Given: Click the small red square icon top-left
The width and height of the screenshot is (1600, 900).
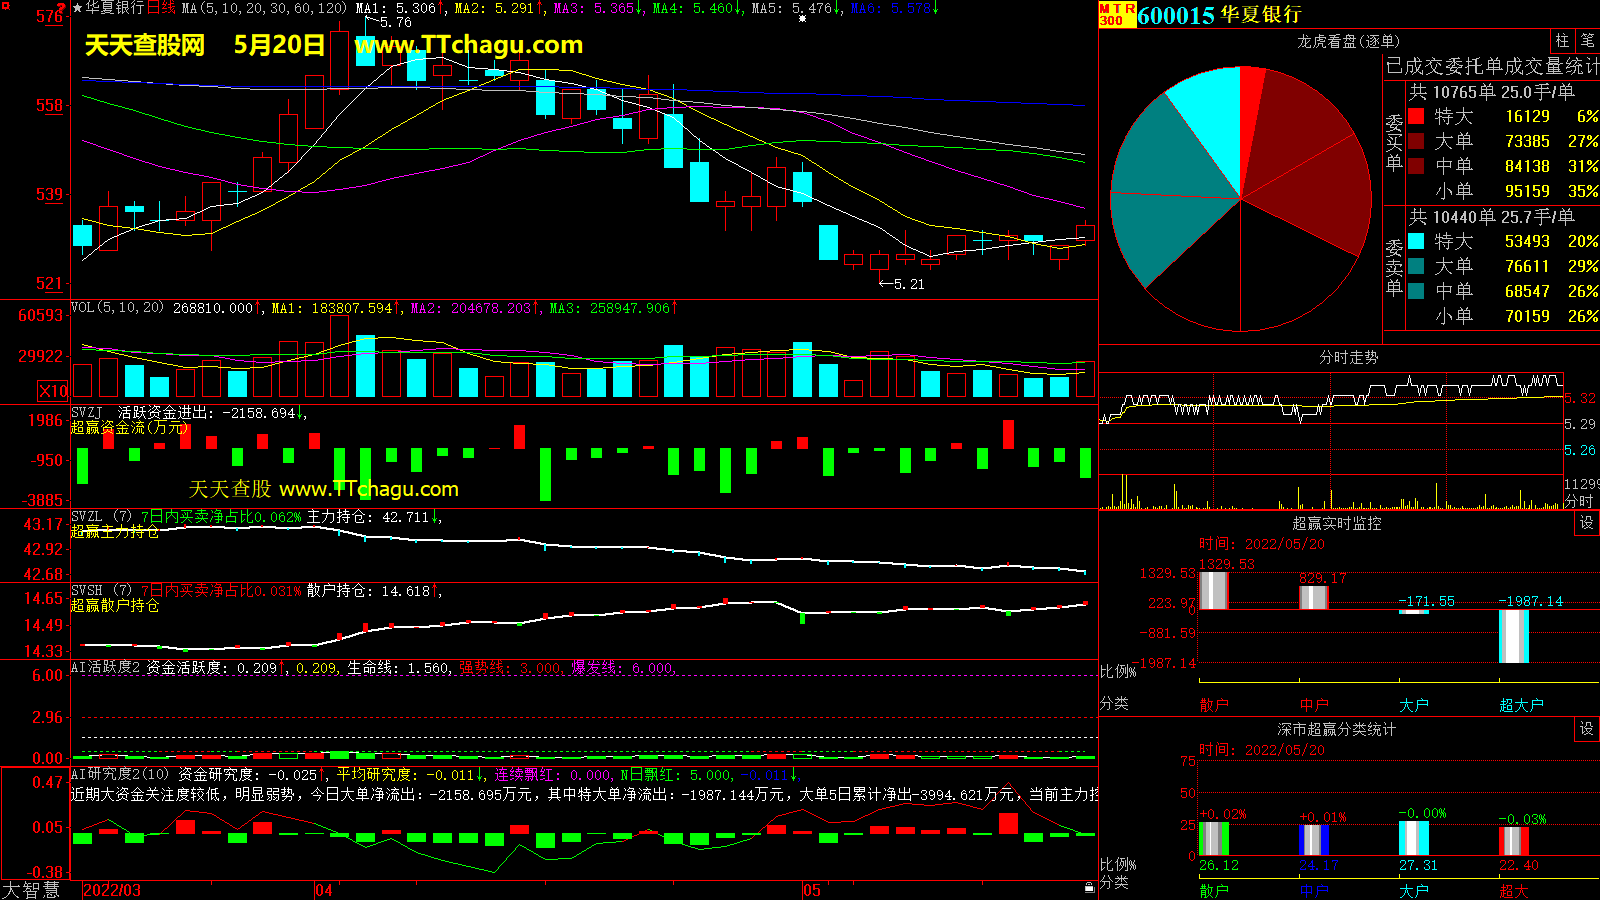Looking at the screenshot, I should click(5, 6).
